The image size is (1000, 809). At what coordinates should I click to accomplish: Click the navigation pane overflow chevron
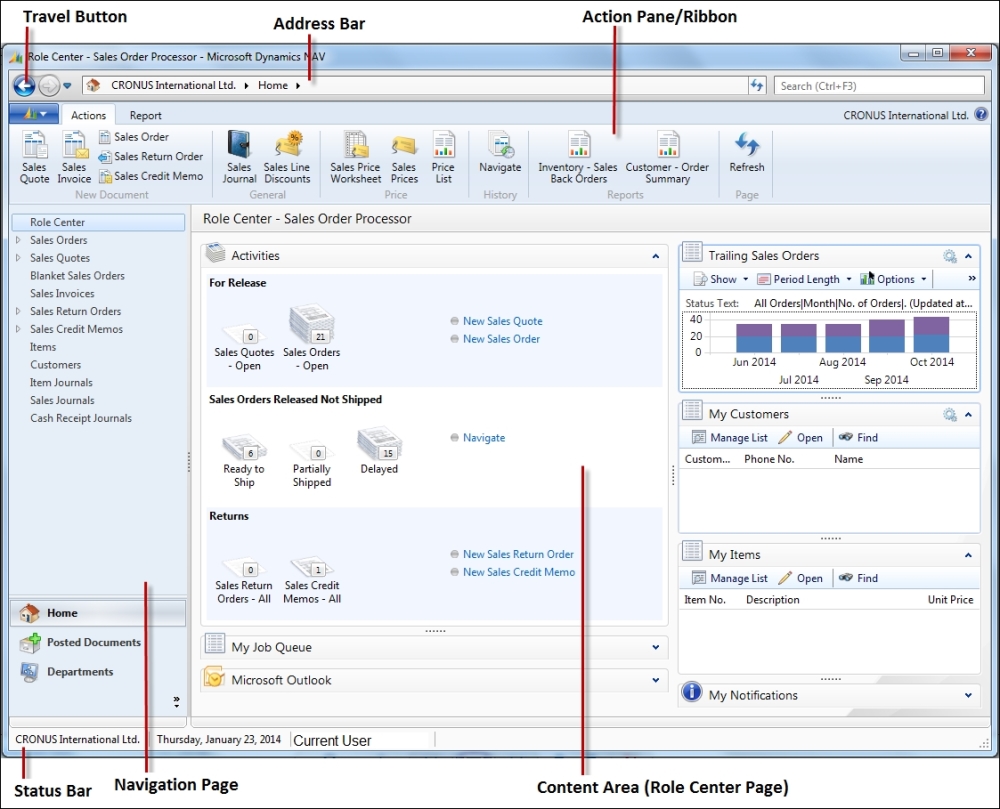(177, 702)
